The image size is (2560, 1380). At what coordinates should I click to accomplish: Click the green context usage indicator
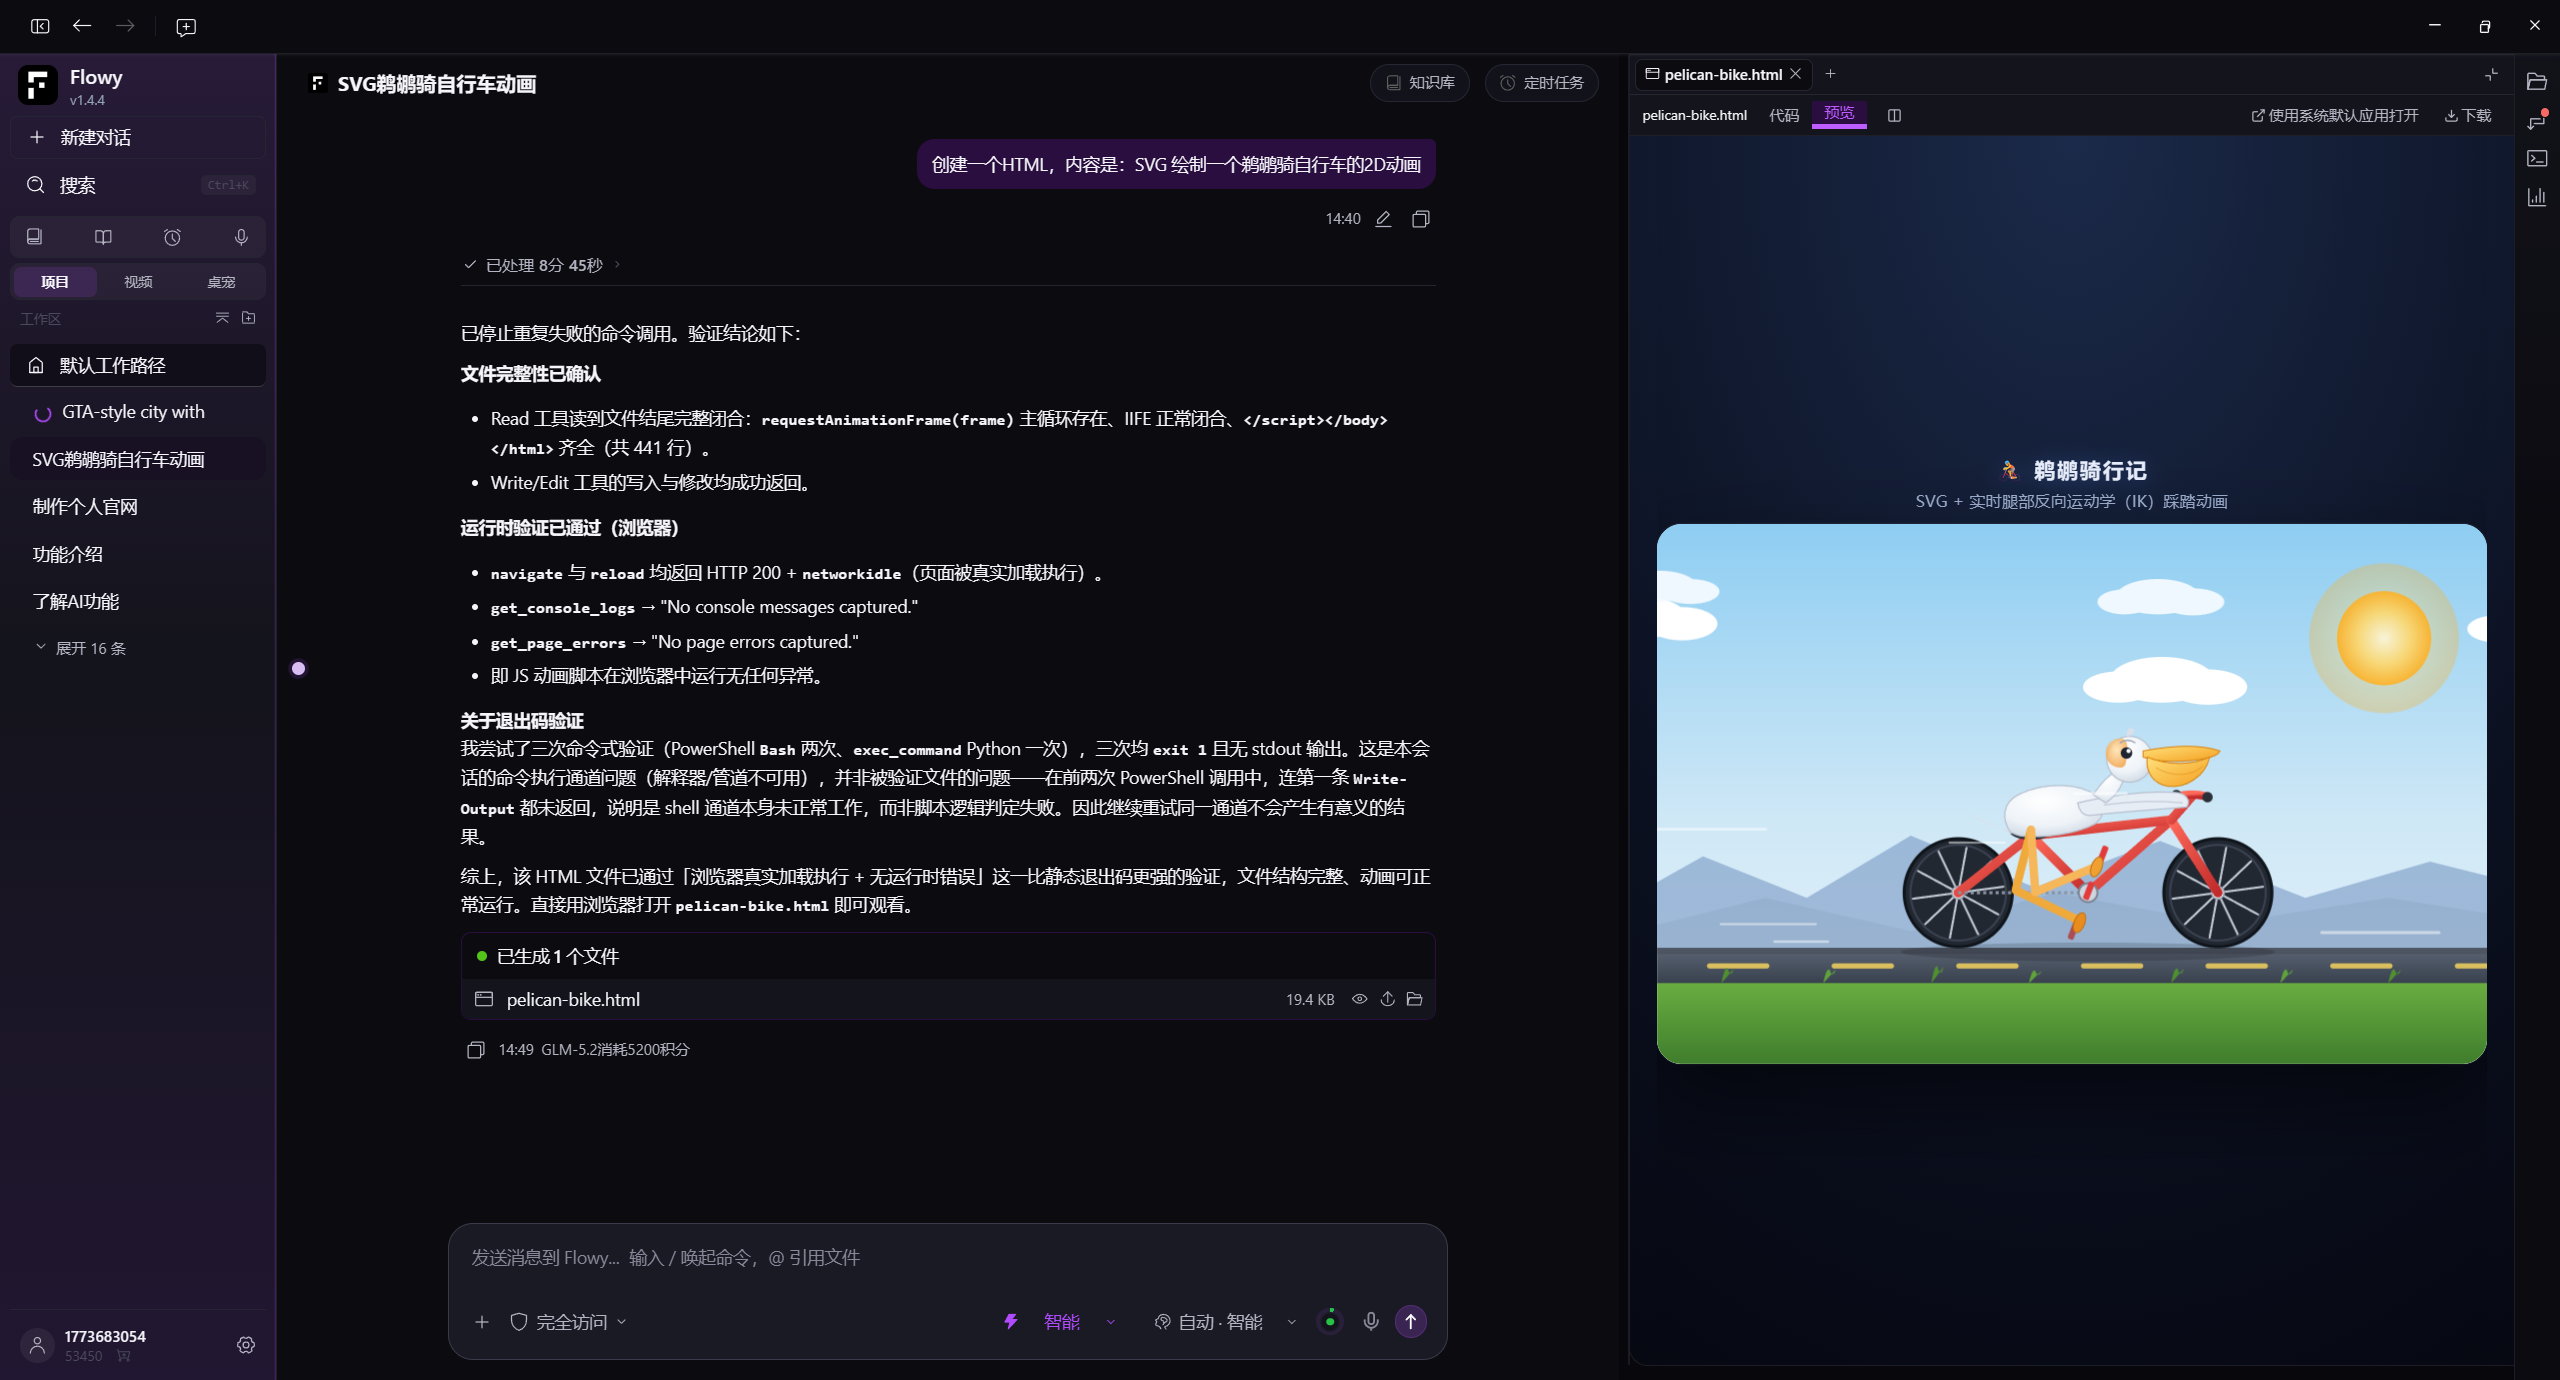click(x=1330, y=1321)
